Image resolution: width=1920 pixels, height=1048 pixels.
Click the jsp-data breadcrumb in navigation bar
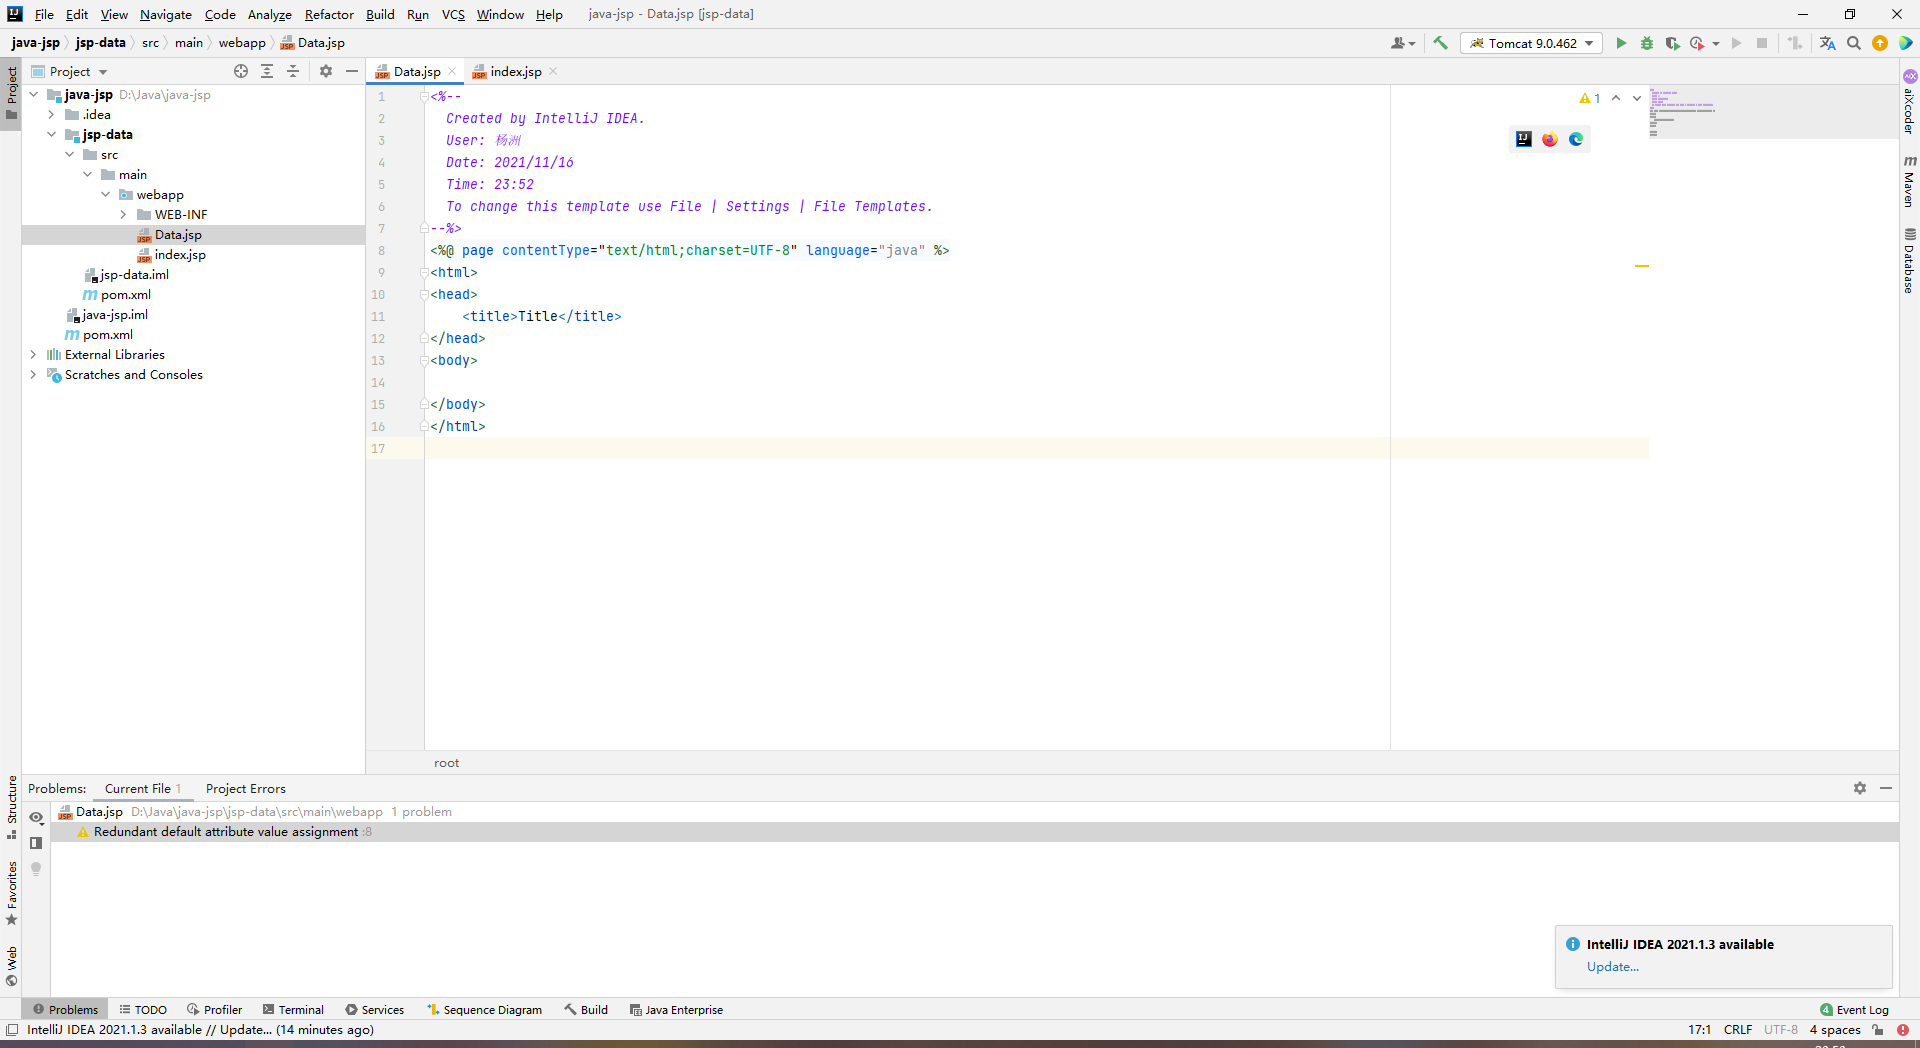[x=100, y=43]
